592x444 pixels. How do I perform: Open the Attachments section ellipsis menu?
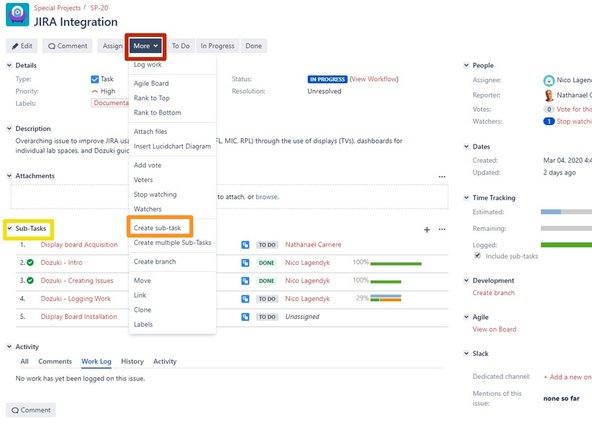click(x=442, y=176)
